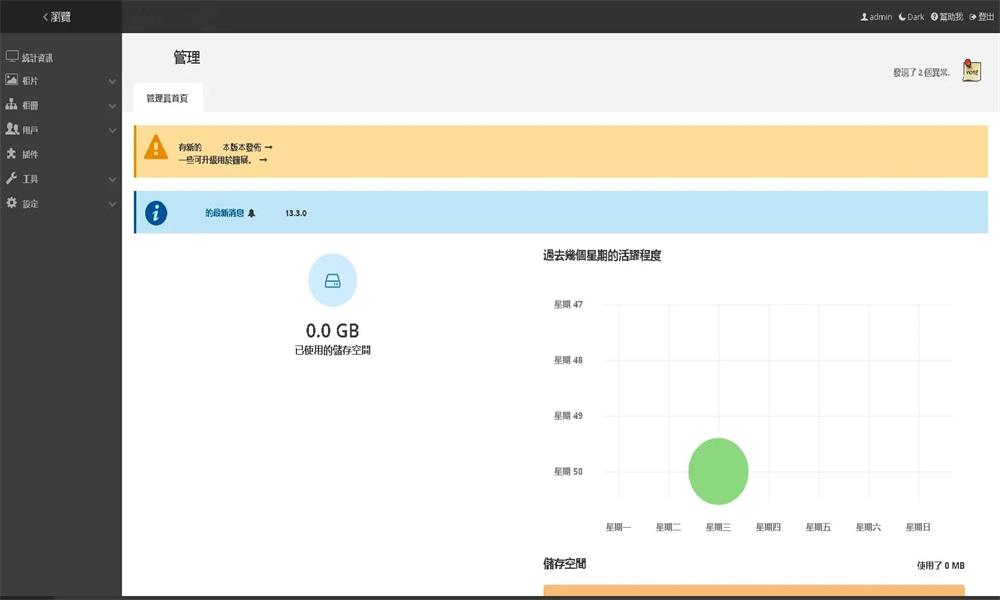
Task: Click the admin user link
Action: tap(876, 17)
